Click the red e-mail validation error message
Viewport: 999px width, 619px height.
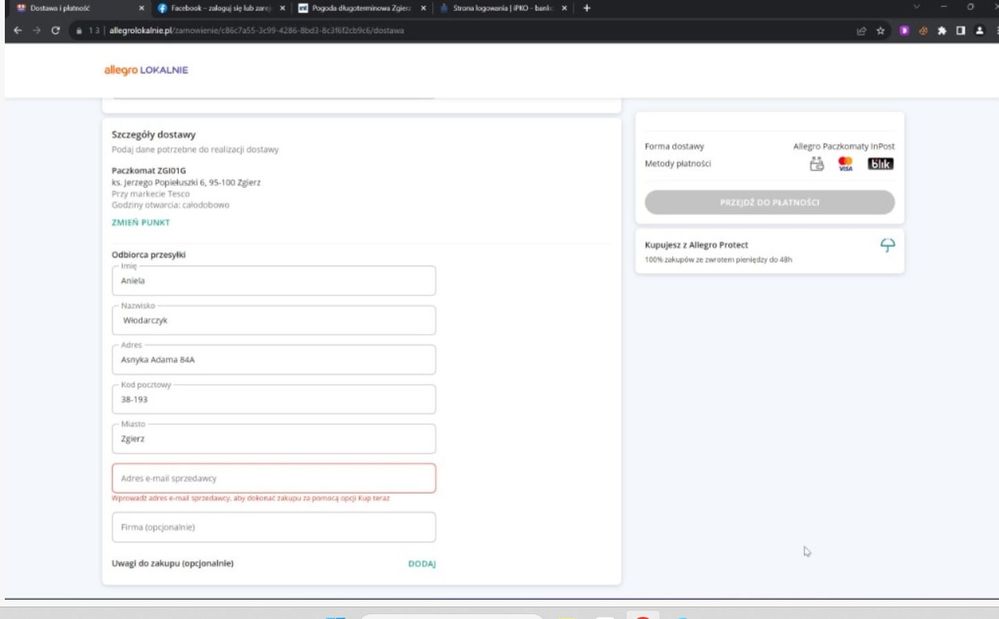pos(250,498)
